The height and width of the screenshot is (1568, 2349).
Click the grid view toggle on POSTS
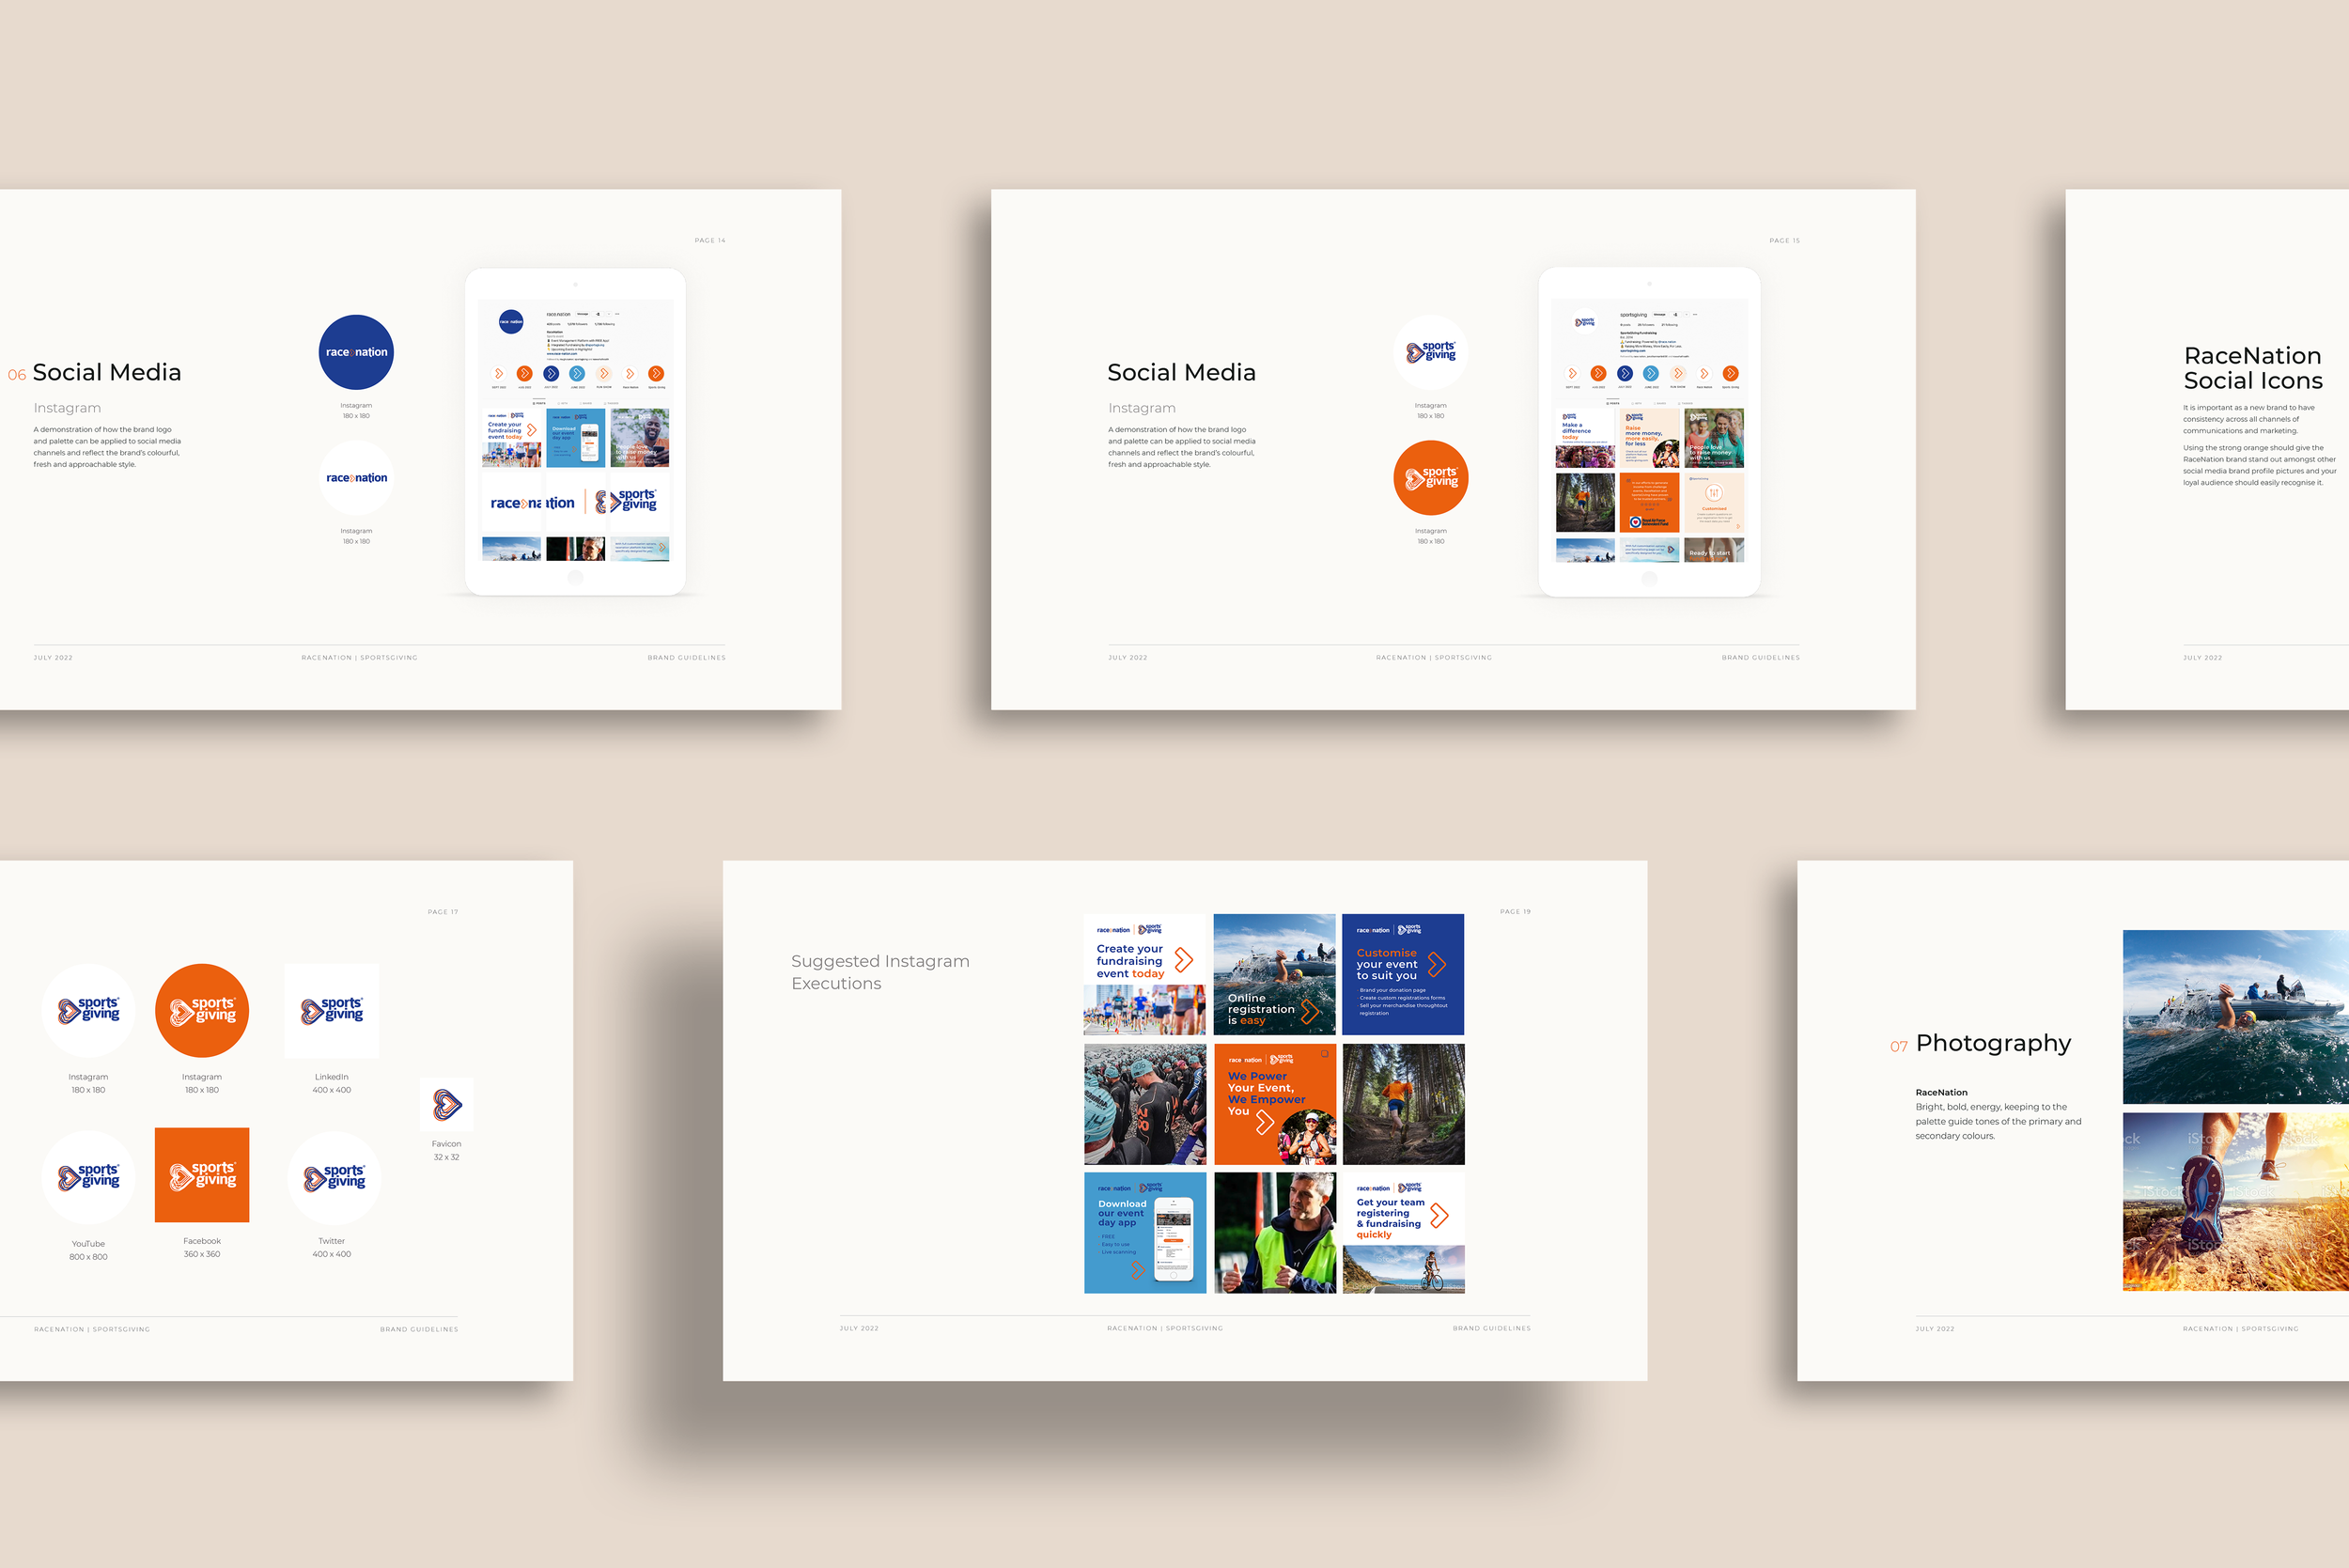point(535,403)
